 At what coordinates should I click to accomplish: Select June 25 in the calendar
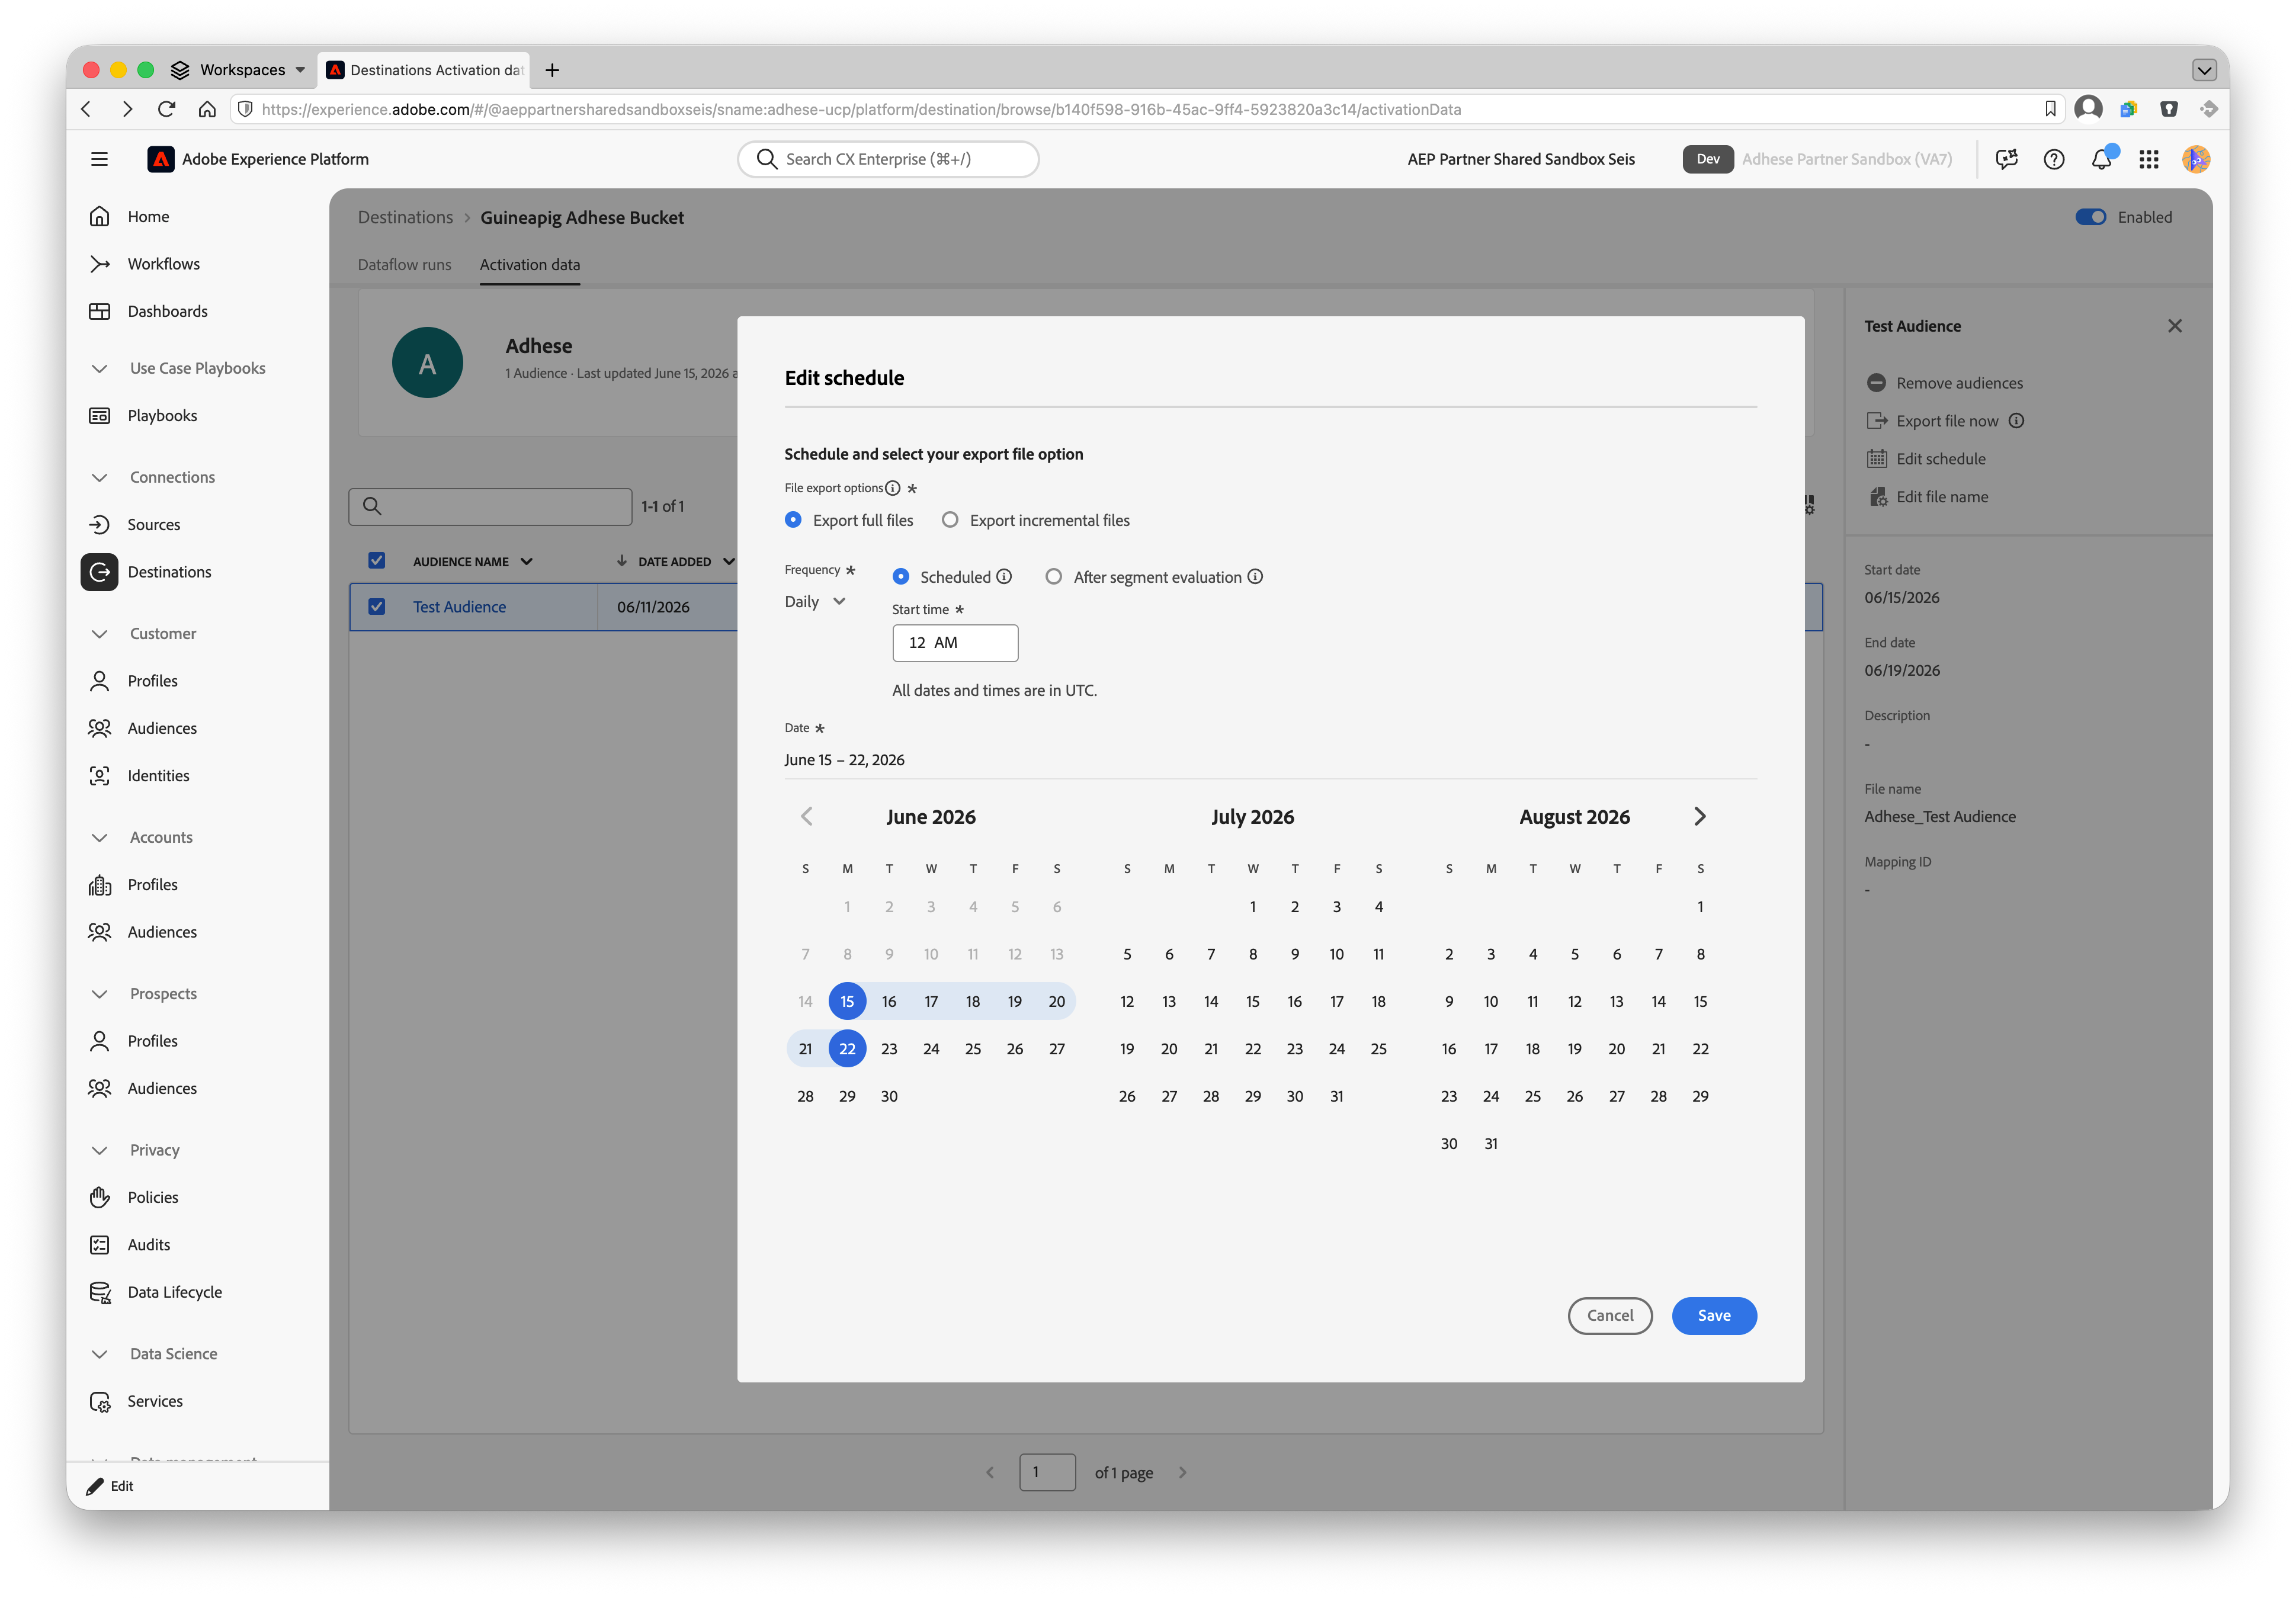(973, 1048)
